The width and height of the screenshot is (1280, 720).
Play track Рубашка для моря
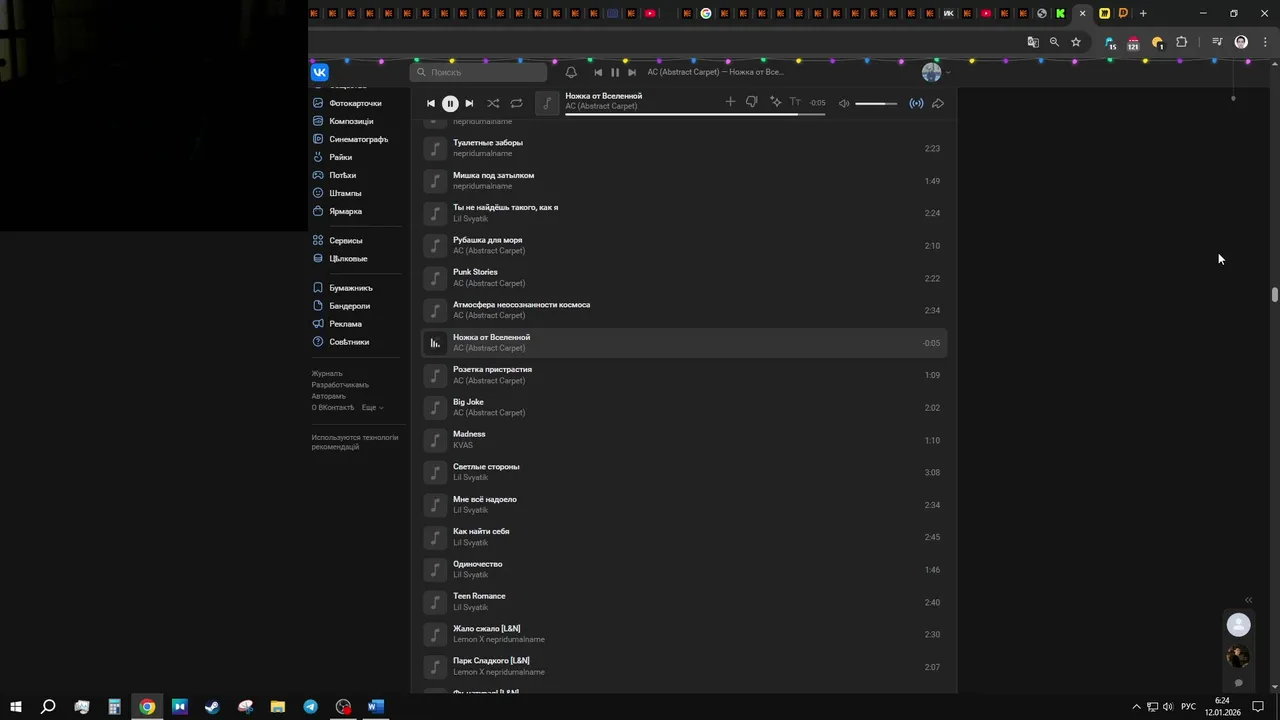click(684, 245)
